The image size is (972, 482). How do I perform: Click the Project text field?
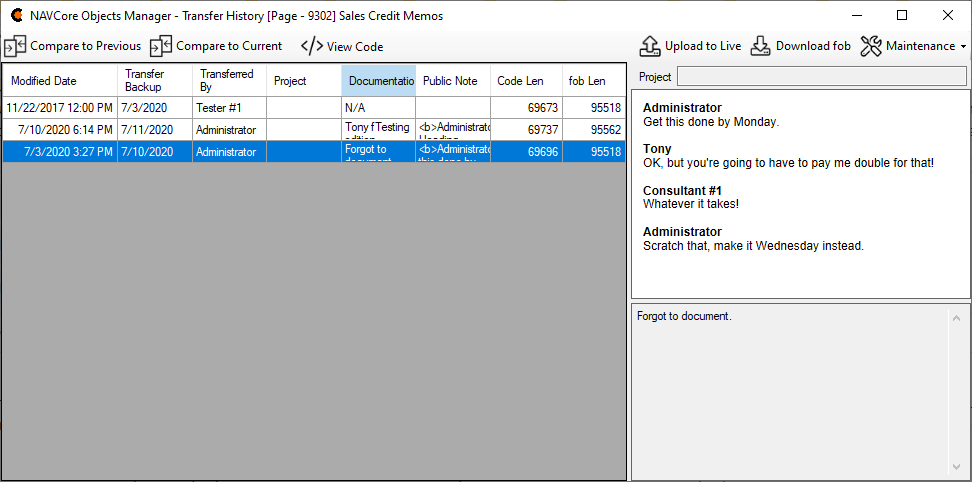coord(822,77)
